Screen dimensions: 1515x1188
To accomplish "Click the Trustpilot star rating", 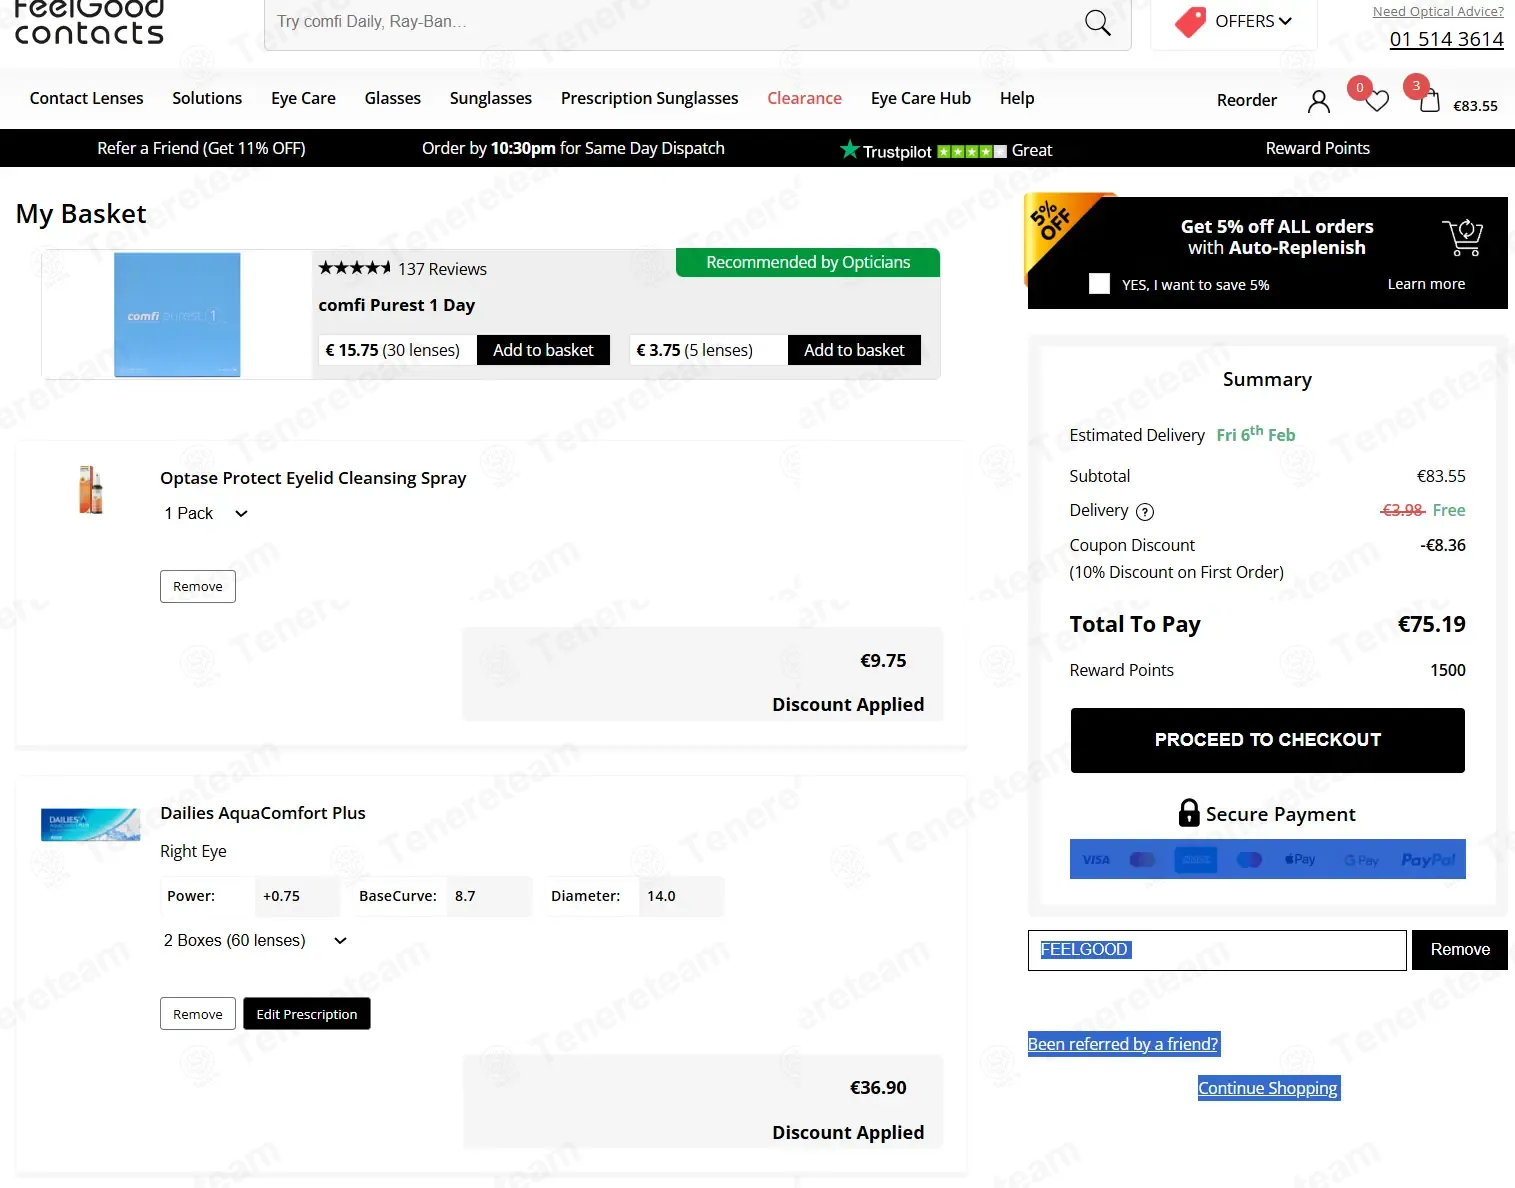I will click(971, 151).
